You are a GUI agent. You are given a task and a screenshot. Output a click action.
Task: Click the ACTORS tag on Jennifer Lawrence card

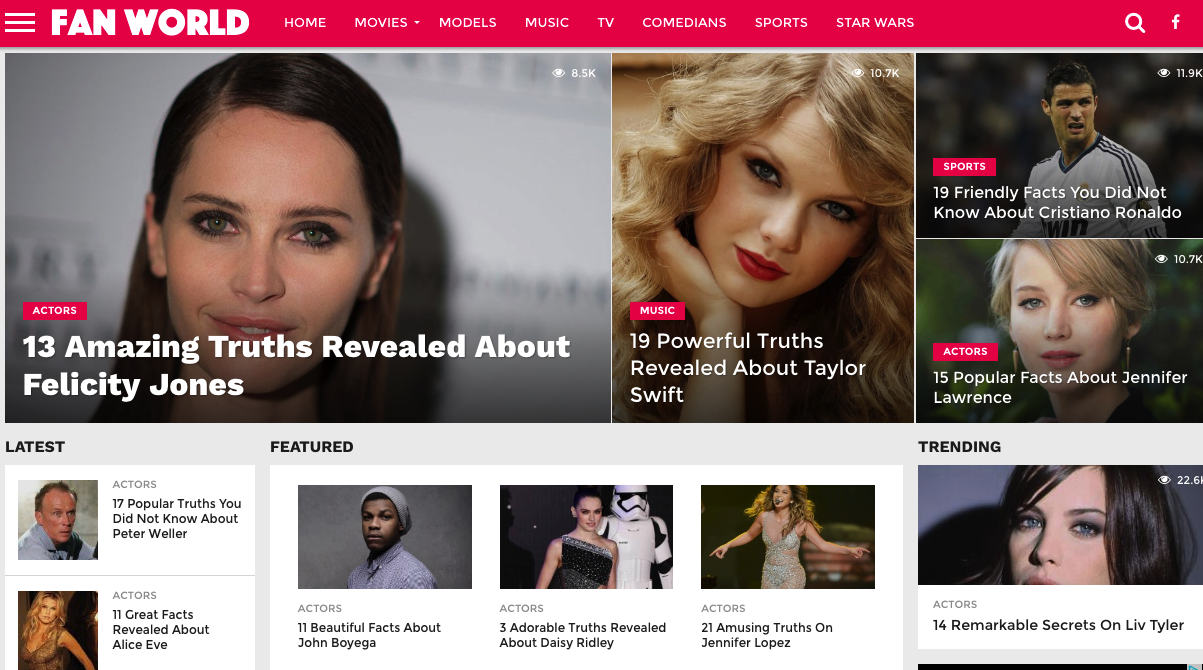[x=965, y=352]
